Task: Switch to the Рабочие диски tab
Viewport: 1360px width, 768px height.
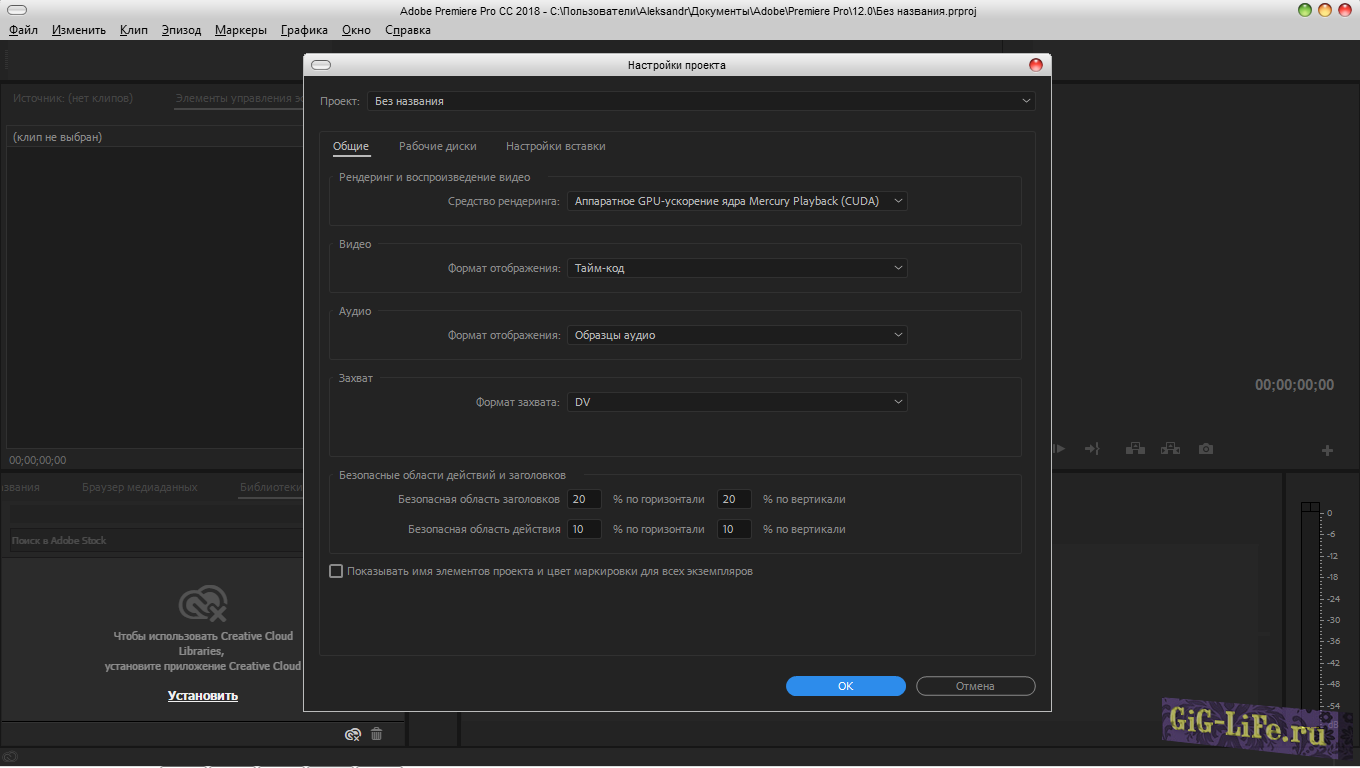Action: coord(437,146)
